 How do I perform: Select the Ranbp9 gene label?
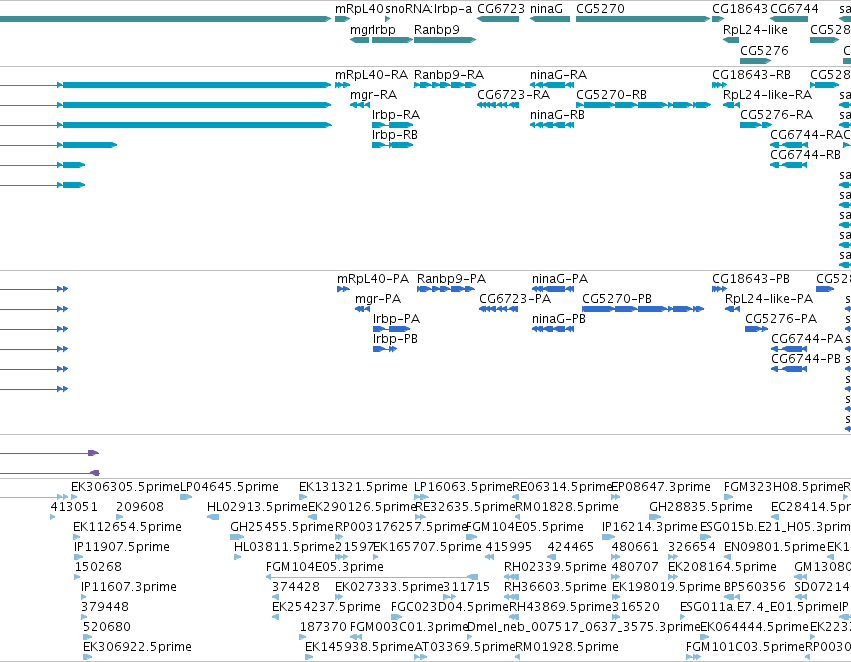pyautogui.click(x=436, y=29)
